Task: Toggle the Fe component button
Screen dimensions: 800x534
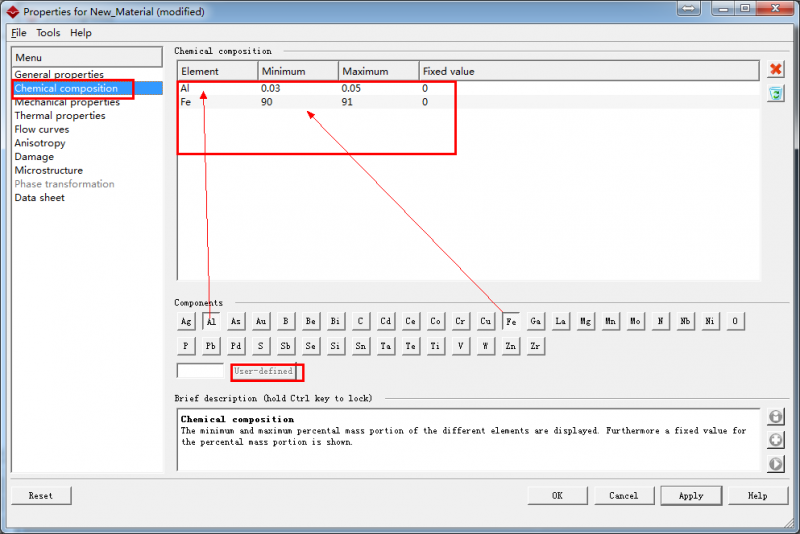Action: (511, 321)
